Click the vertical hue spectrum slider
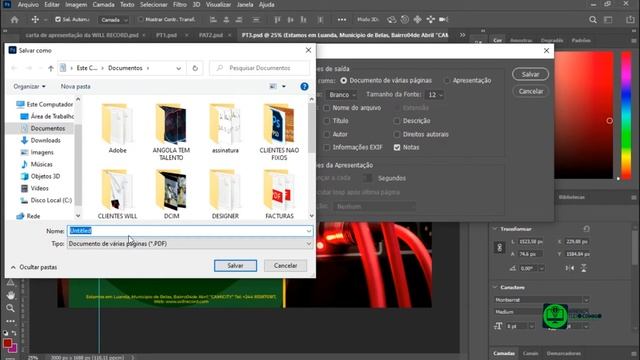The image size is (640, 360). 626,116
